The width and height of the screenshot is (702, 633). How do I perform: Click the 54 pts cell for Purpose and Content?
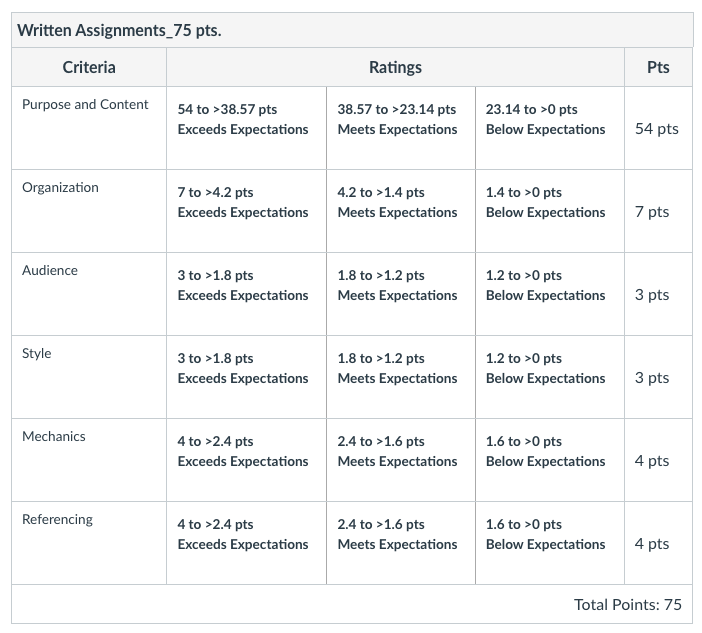pyautogui.click(x=656, y=128)
